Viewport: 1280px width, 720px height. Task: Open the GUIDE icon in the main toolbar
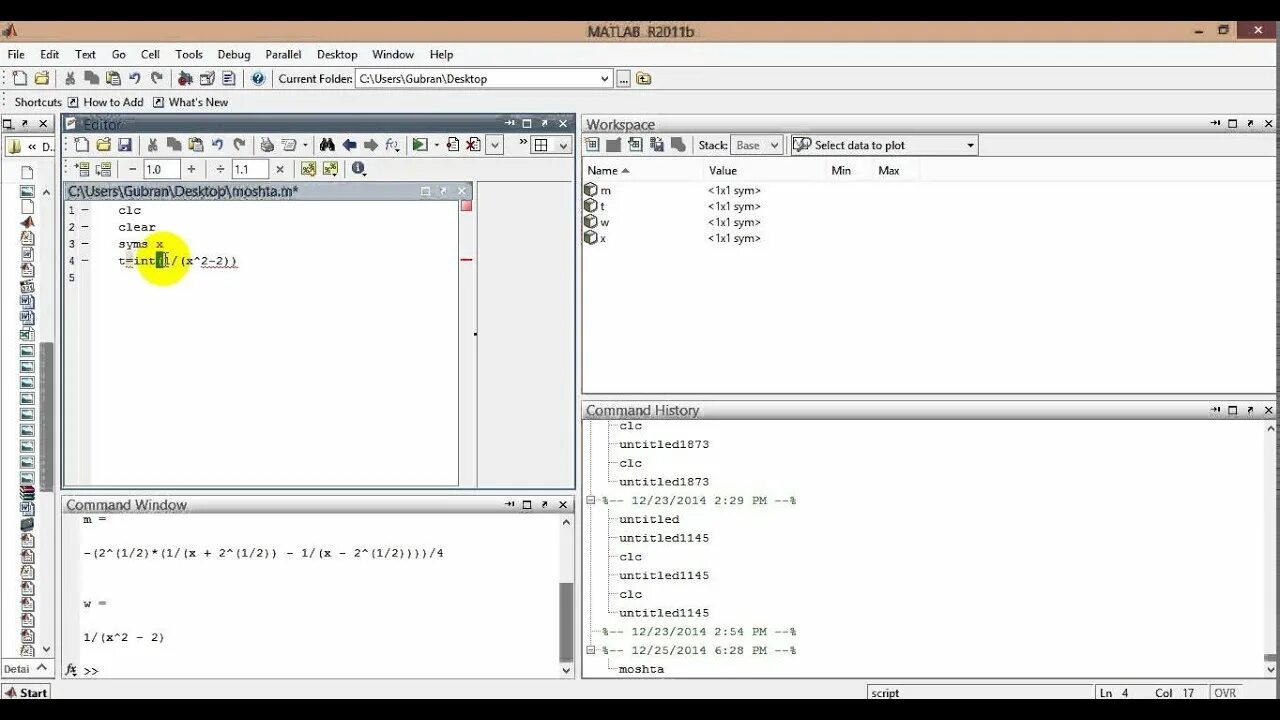tap(207, 78)
